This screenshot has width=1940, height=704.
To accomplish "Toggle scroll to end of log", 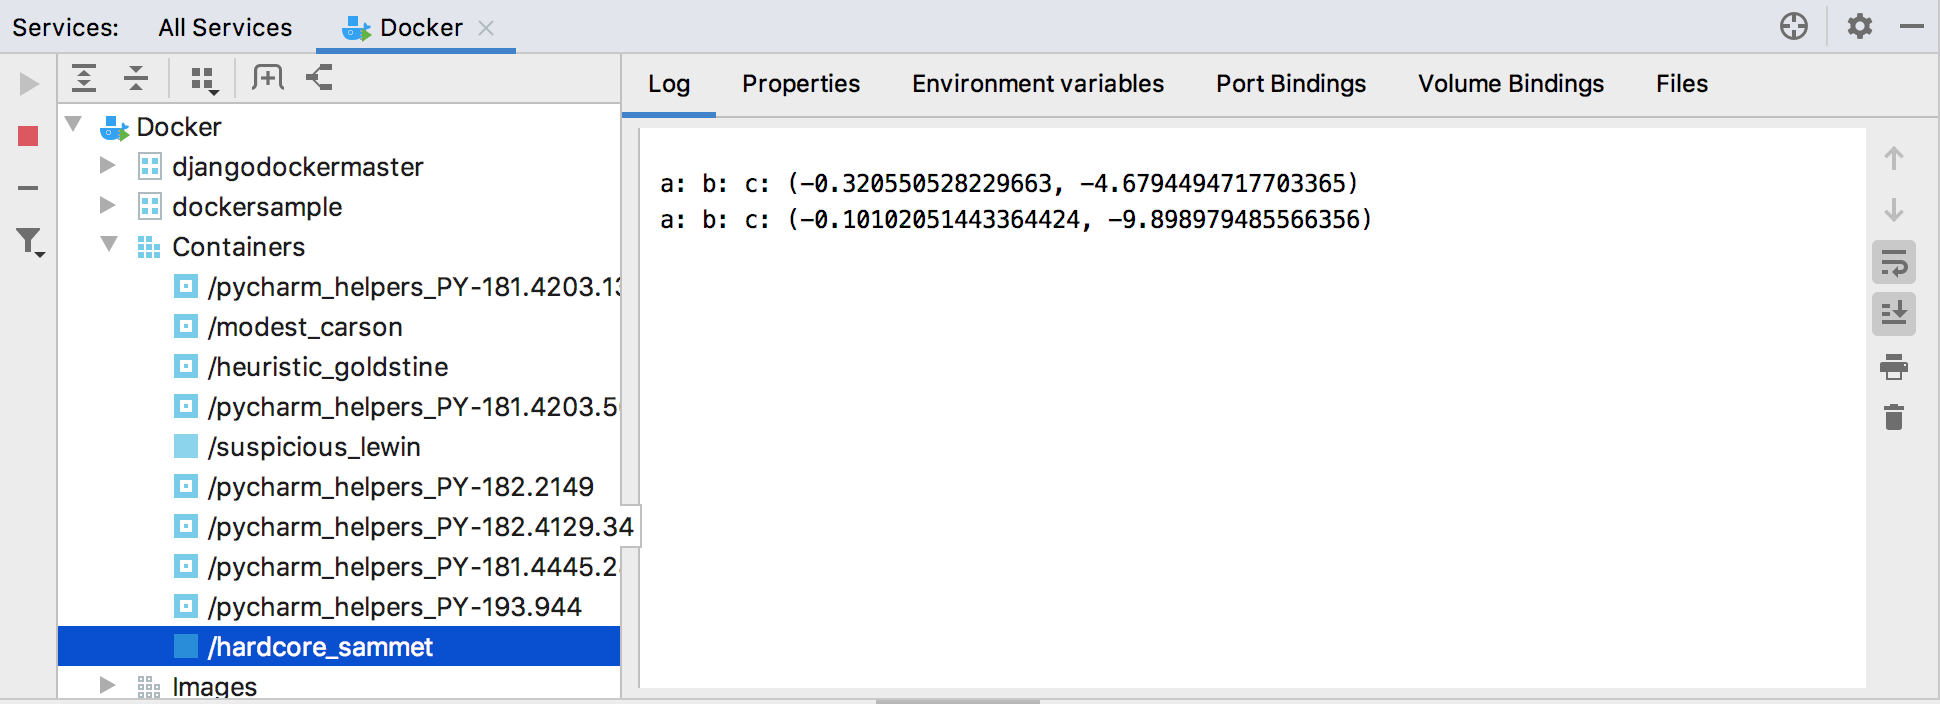I will (1894, 314).
